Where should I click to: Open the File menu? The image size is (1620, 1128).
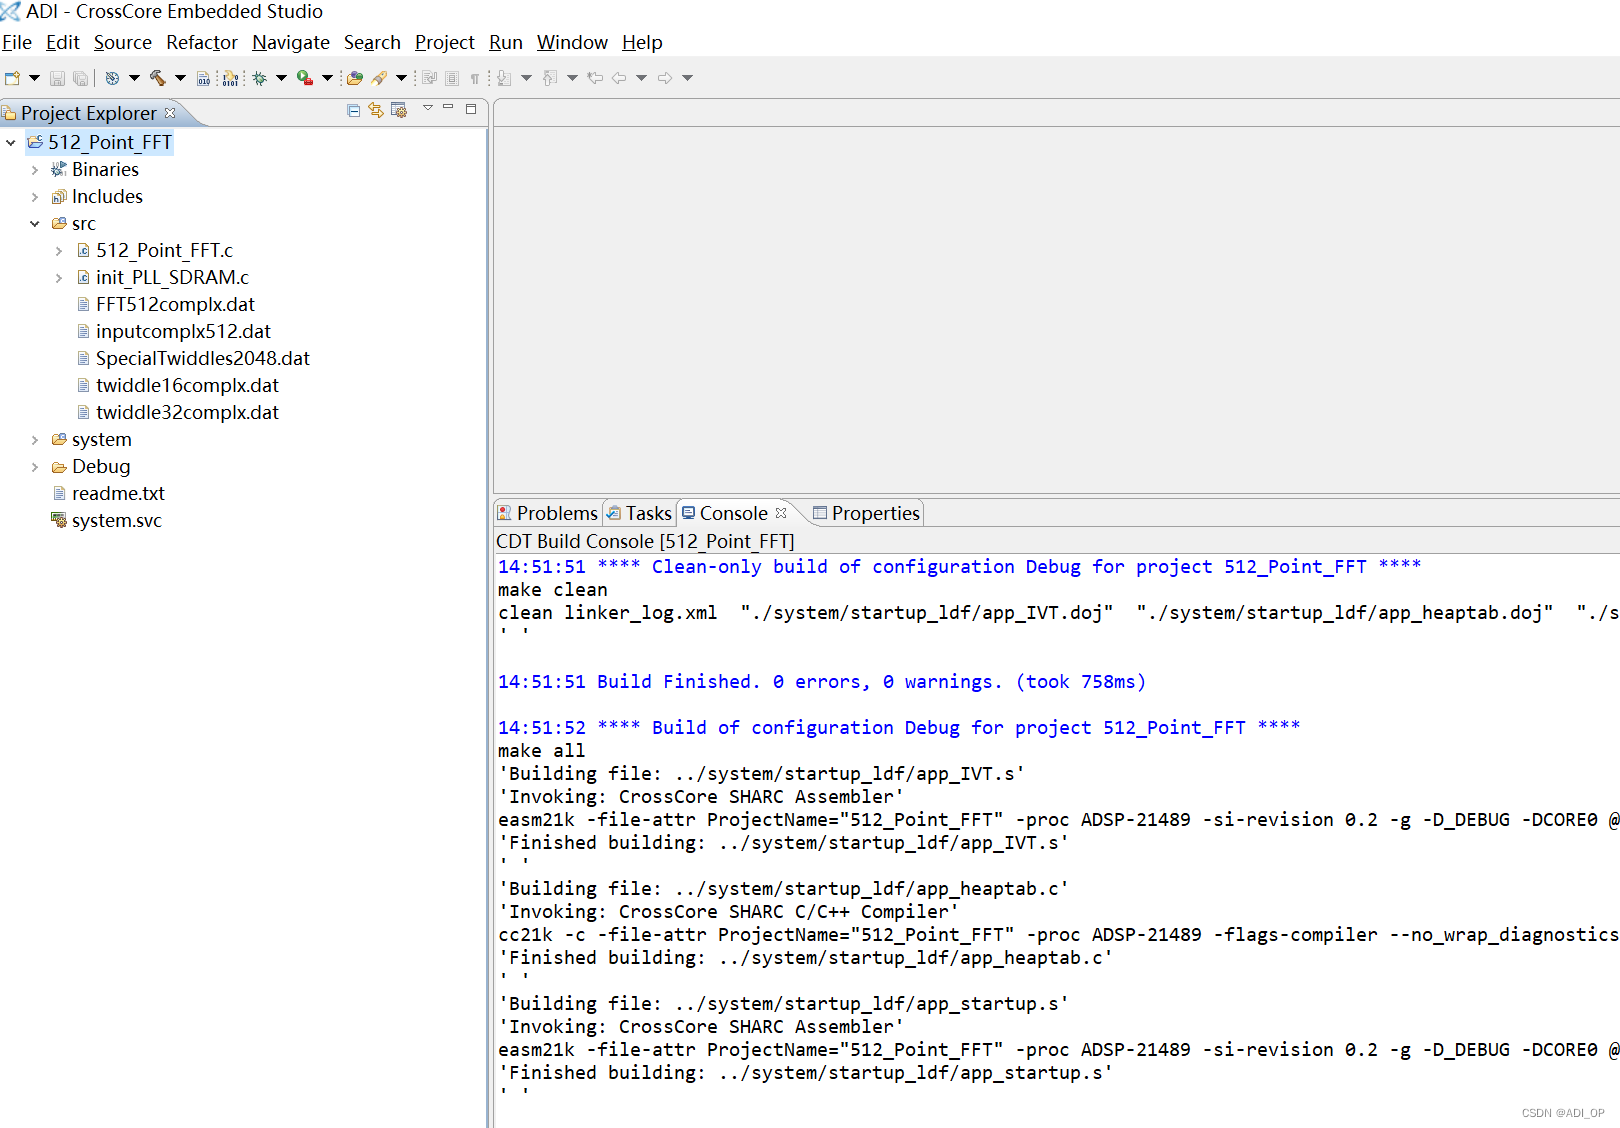coord(17,42)
